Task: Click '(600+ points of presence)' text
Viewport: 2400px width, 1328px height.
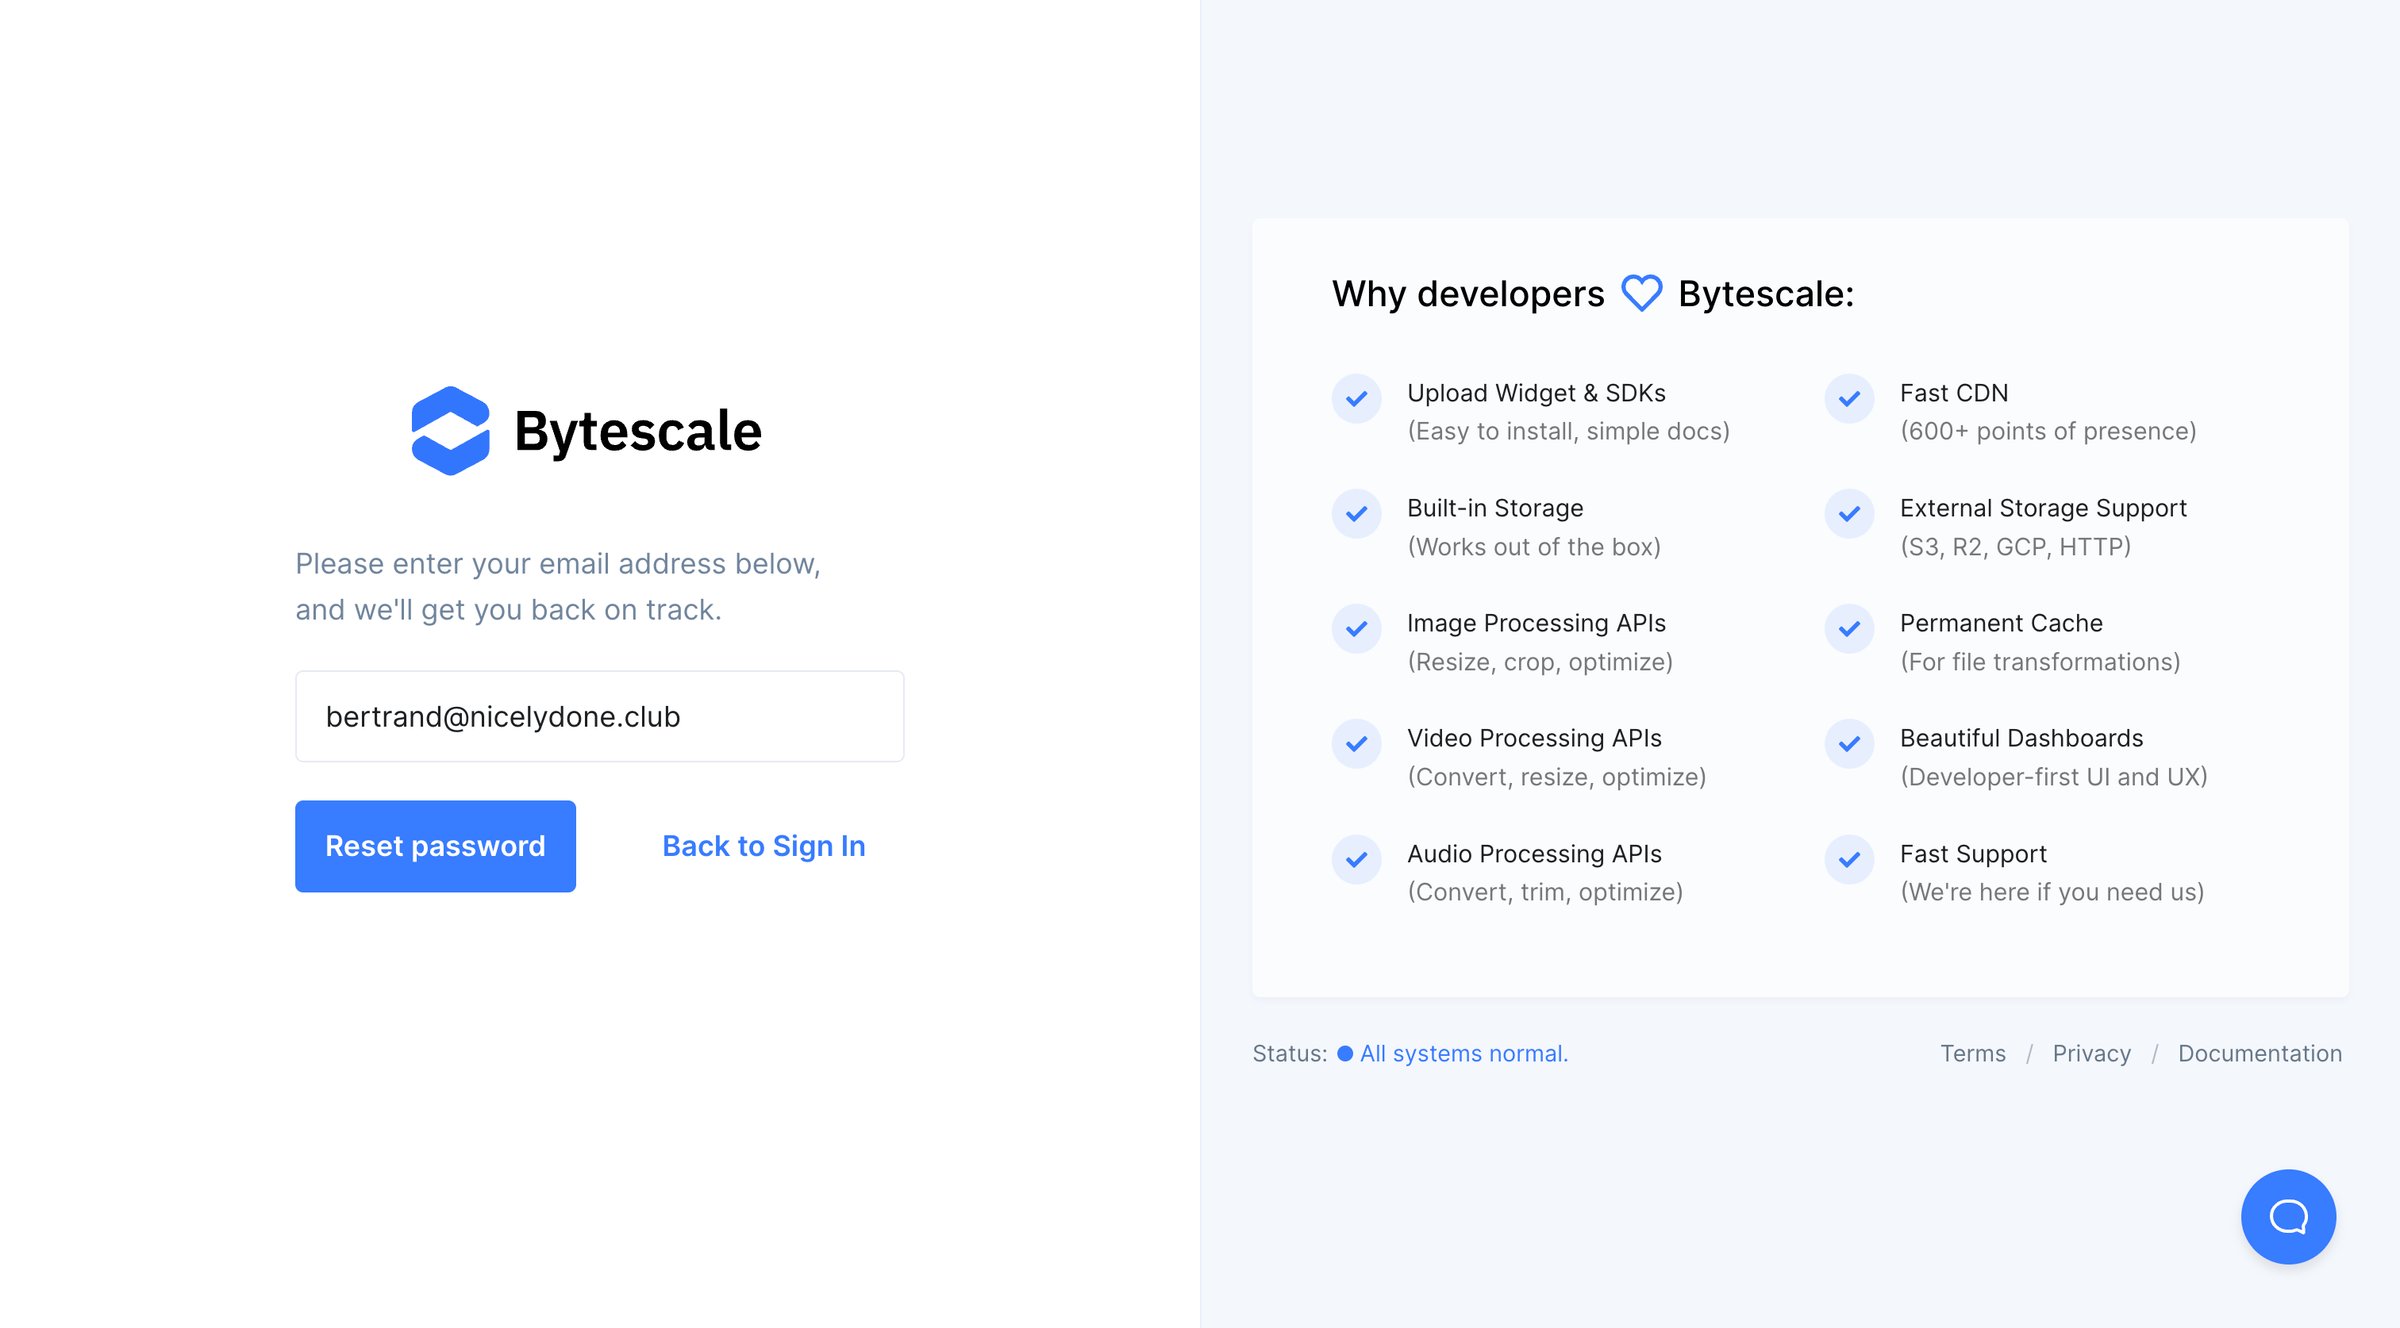Action: (2048, 431)
